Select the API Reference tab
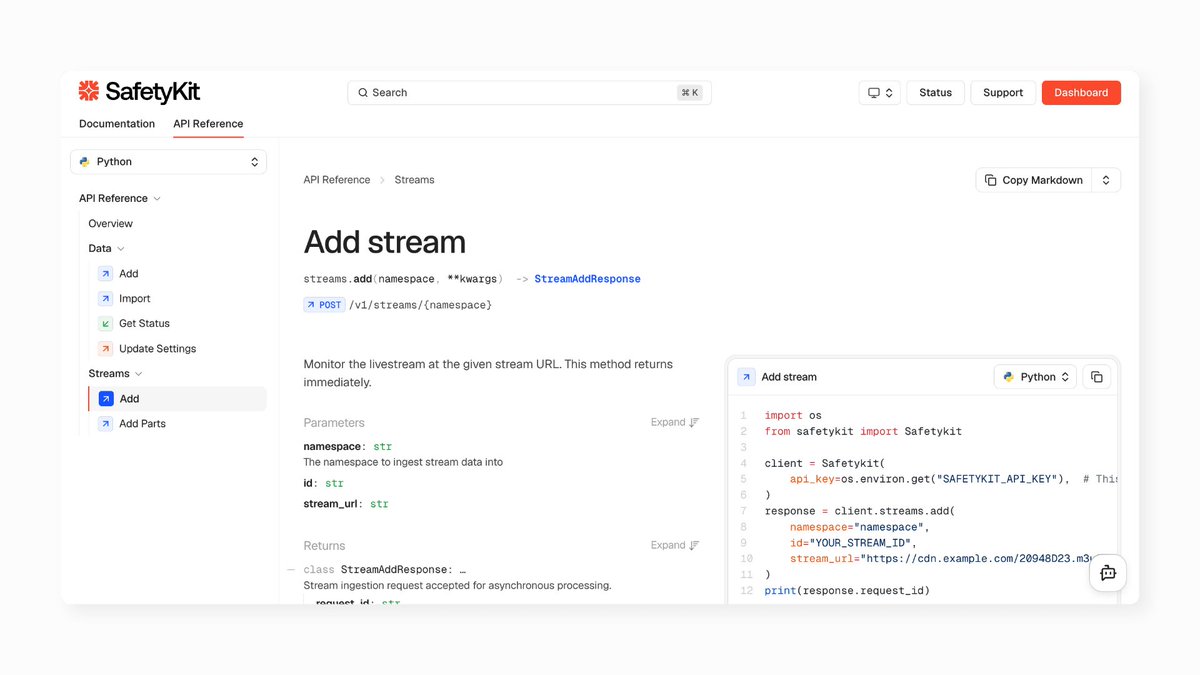This screenshot has height=675, width=1200. pyautogui.click(x=208, y=124)
